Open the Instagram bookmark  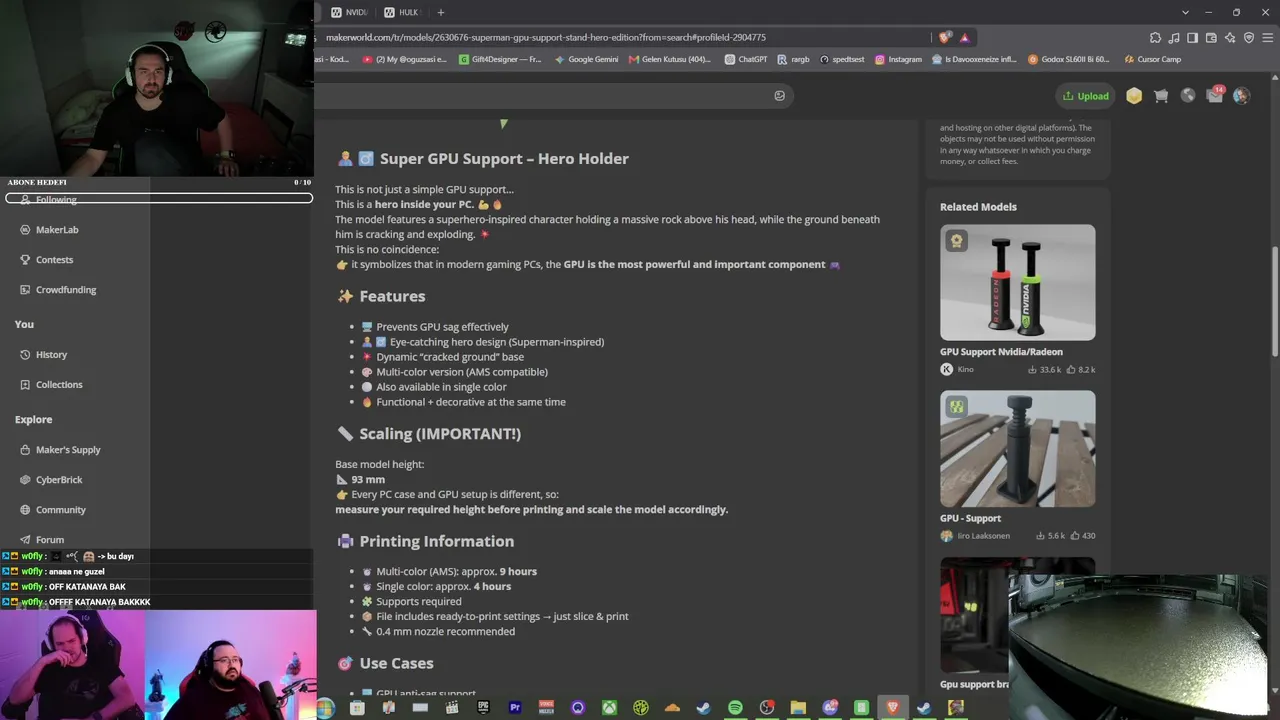898,59
